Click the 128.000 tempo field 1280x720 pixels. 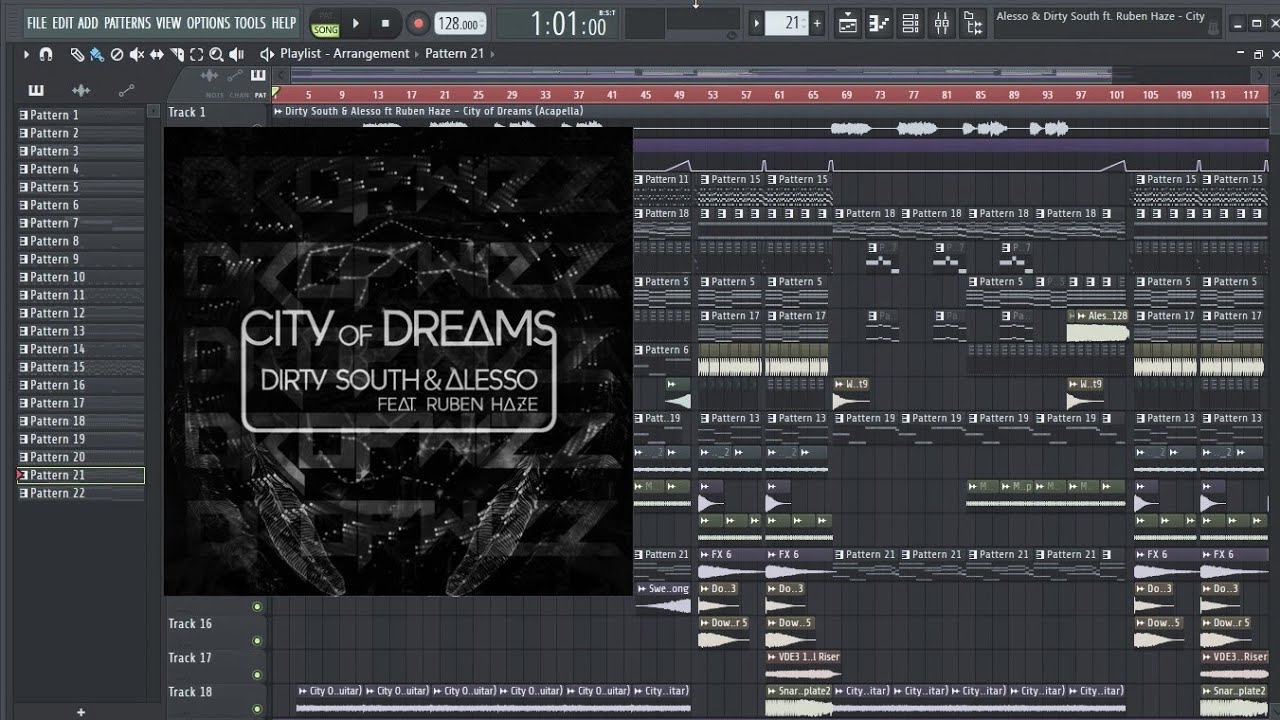pos(461,23)
